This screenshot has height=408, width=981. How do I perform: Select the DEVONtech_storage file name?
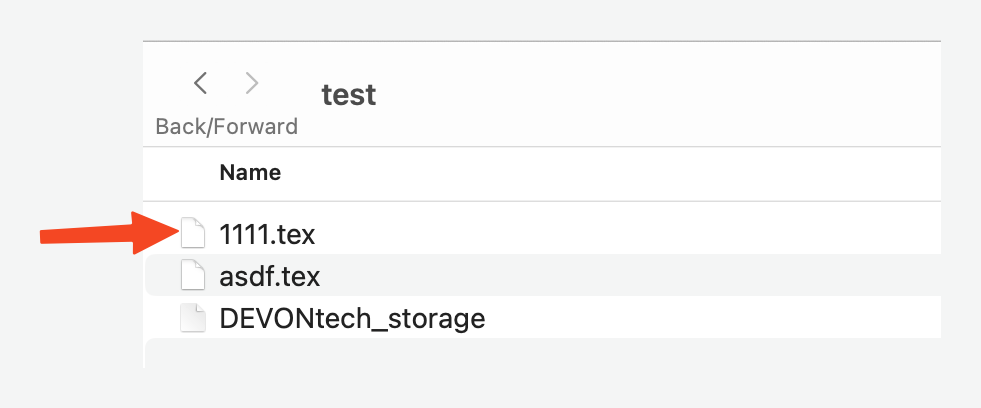[x=352, y=319]
